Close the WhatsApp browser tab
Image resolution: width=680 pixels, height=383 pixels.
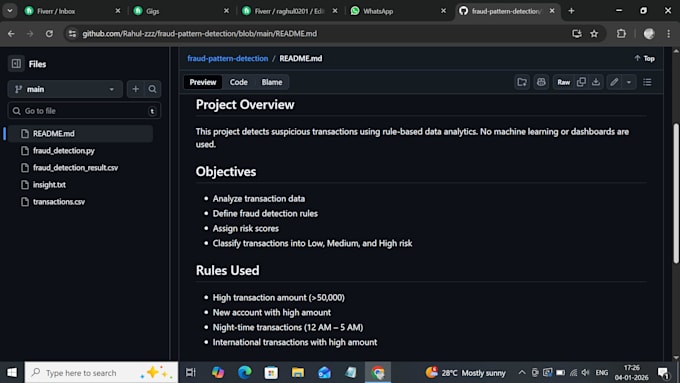point(443,11)
